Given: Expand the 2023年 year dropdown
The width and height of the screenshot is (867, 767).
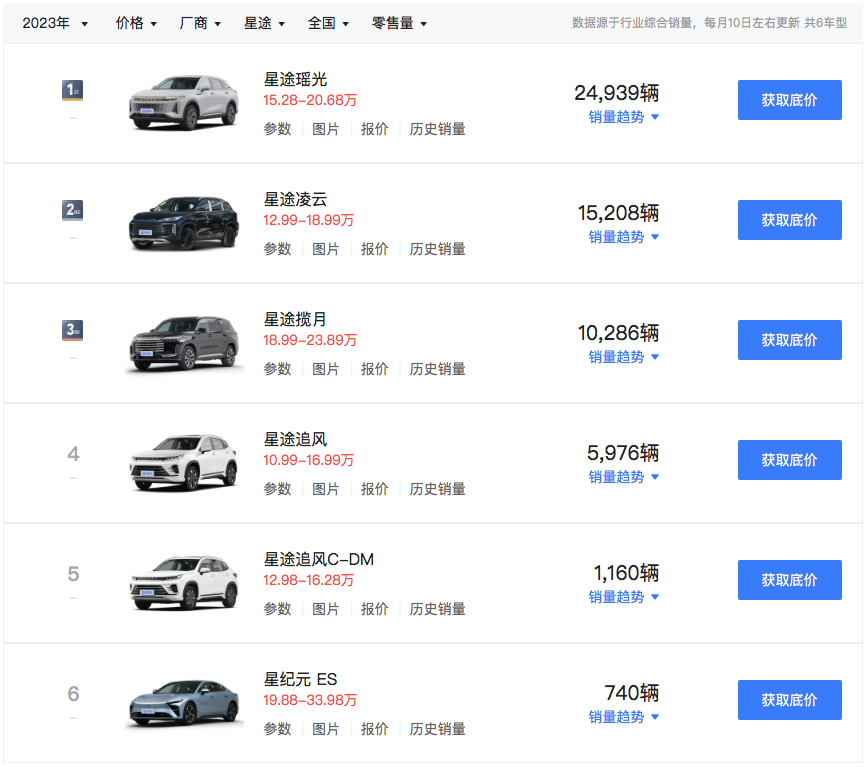Looking at the screenshot, I should pos(55,23).
